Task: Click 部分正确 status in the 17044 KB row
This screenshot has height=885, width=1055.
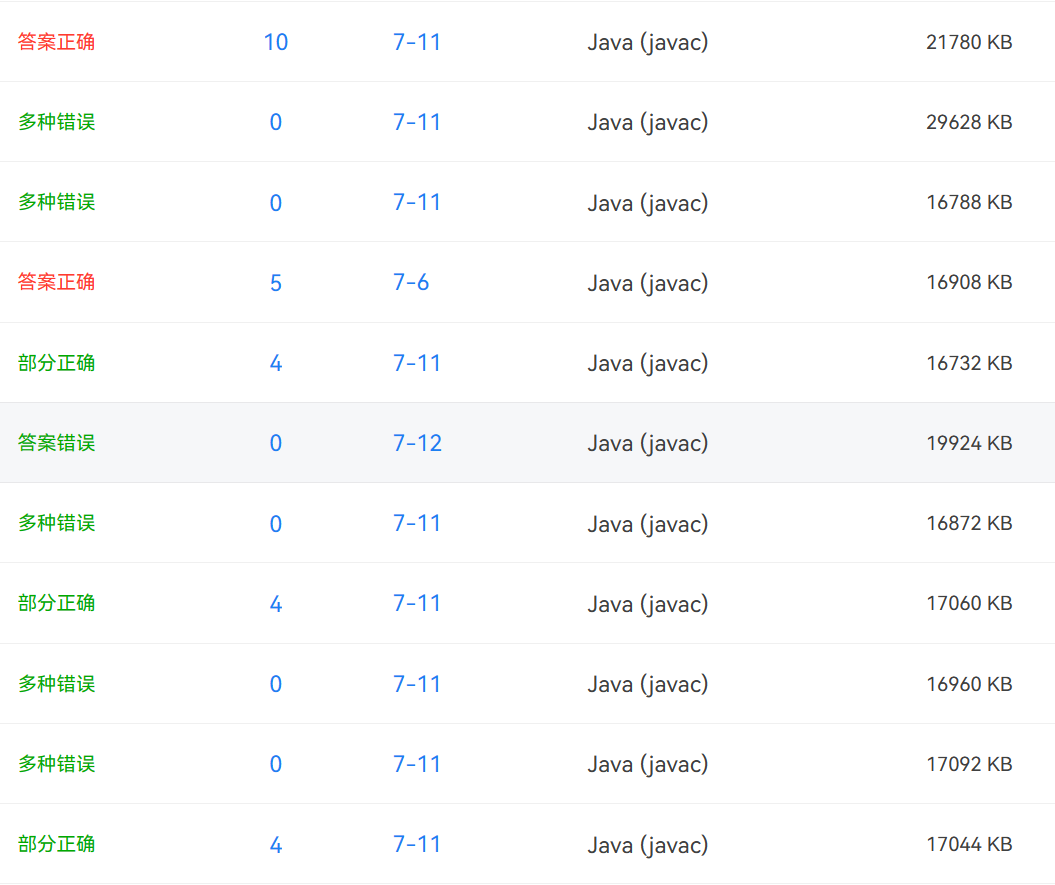Action: (x=56, y=844)
